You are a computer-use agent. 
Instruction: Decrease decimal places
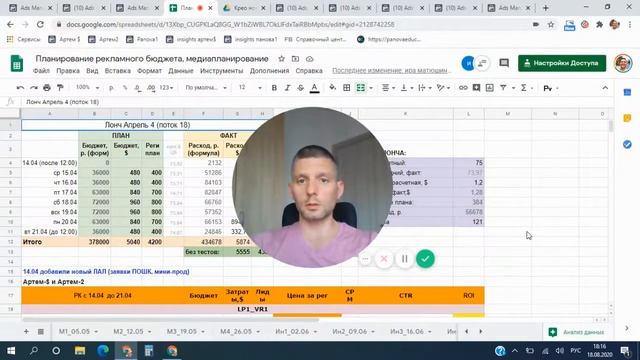coord(138,88)
